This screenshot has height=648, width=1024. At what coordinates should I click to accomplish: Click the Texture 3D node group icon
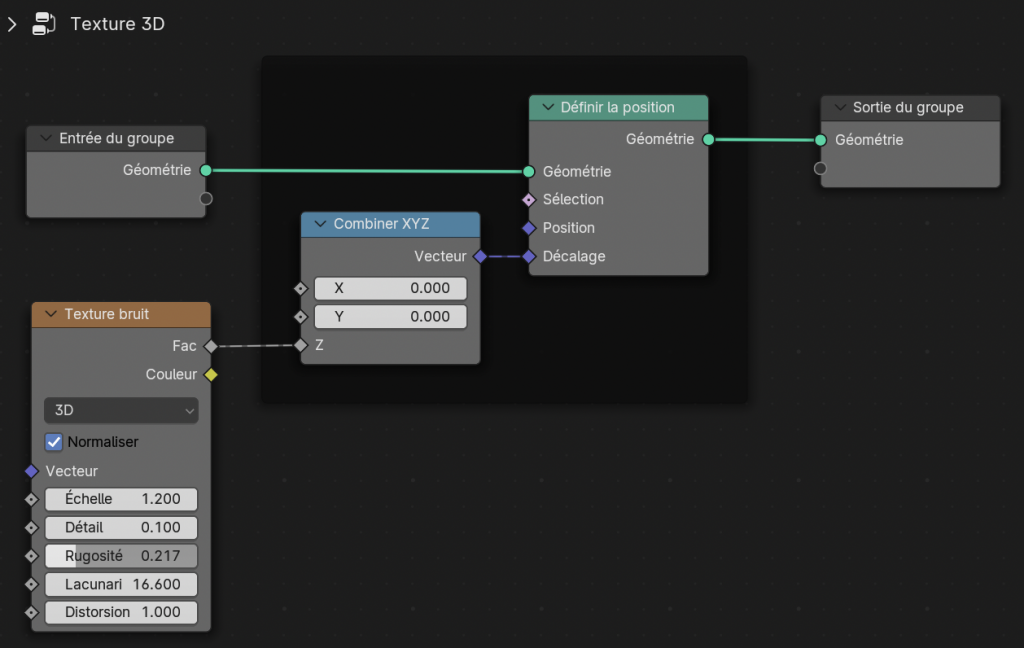point(44,24)
